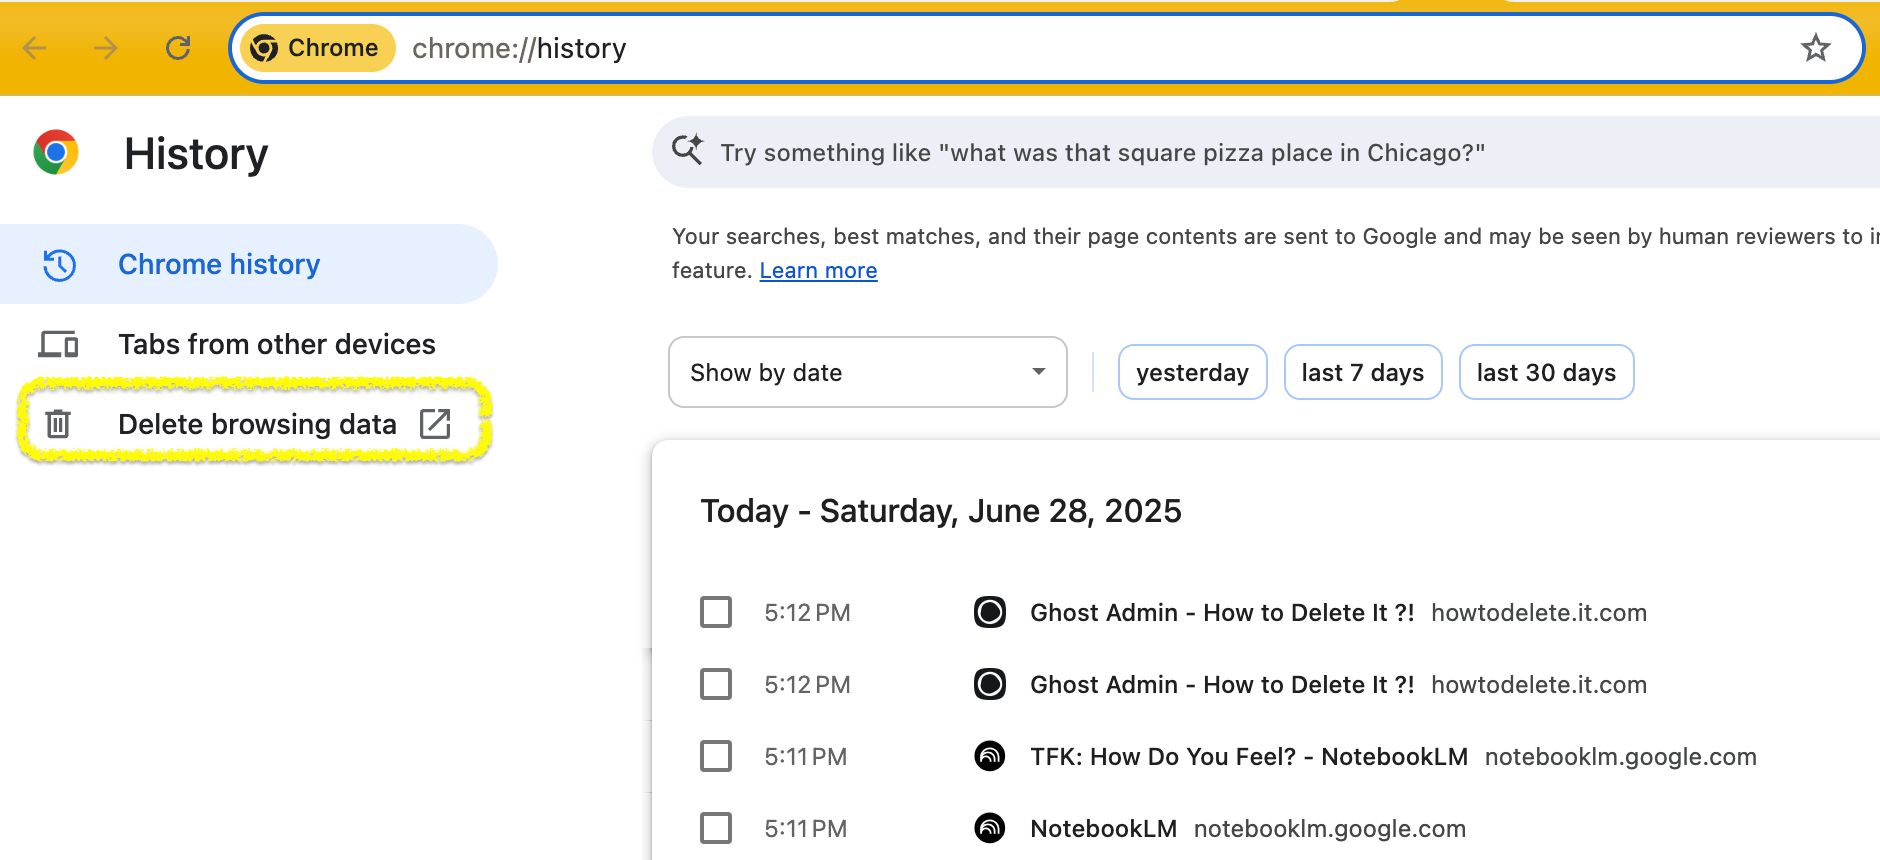The width and height of the screenshot is (1880, 860).
Task: Check the first 5:12 PM Ghost Admin entry
Action: pyautogui.click(x=716, y=612)
